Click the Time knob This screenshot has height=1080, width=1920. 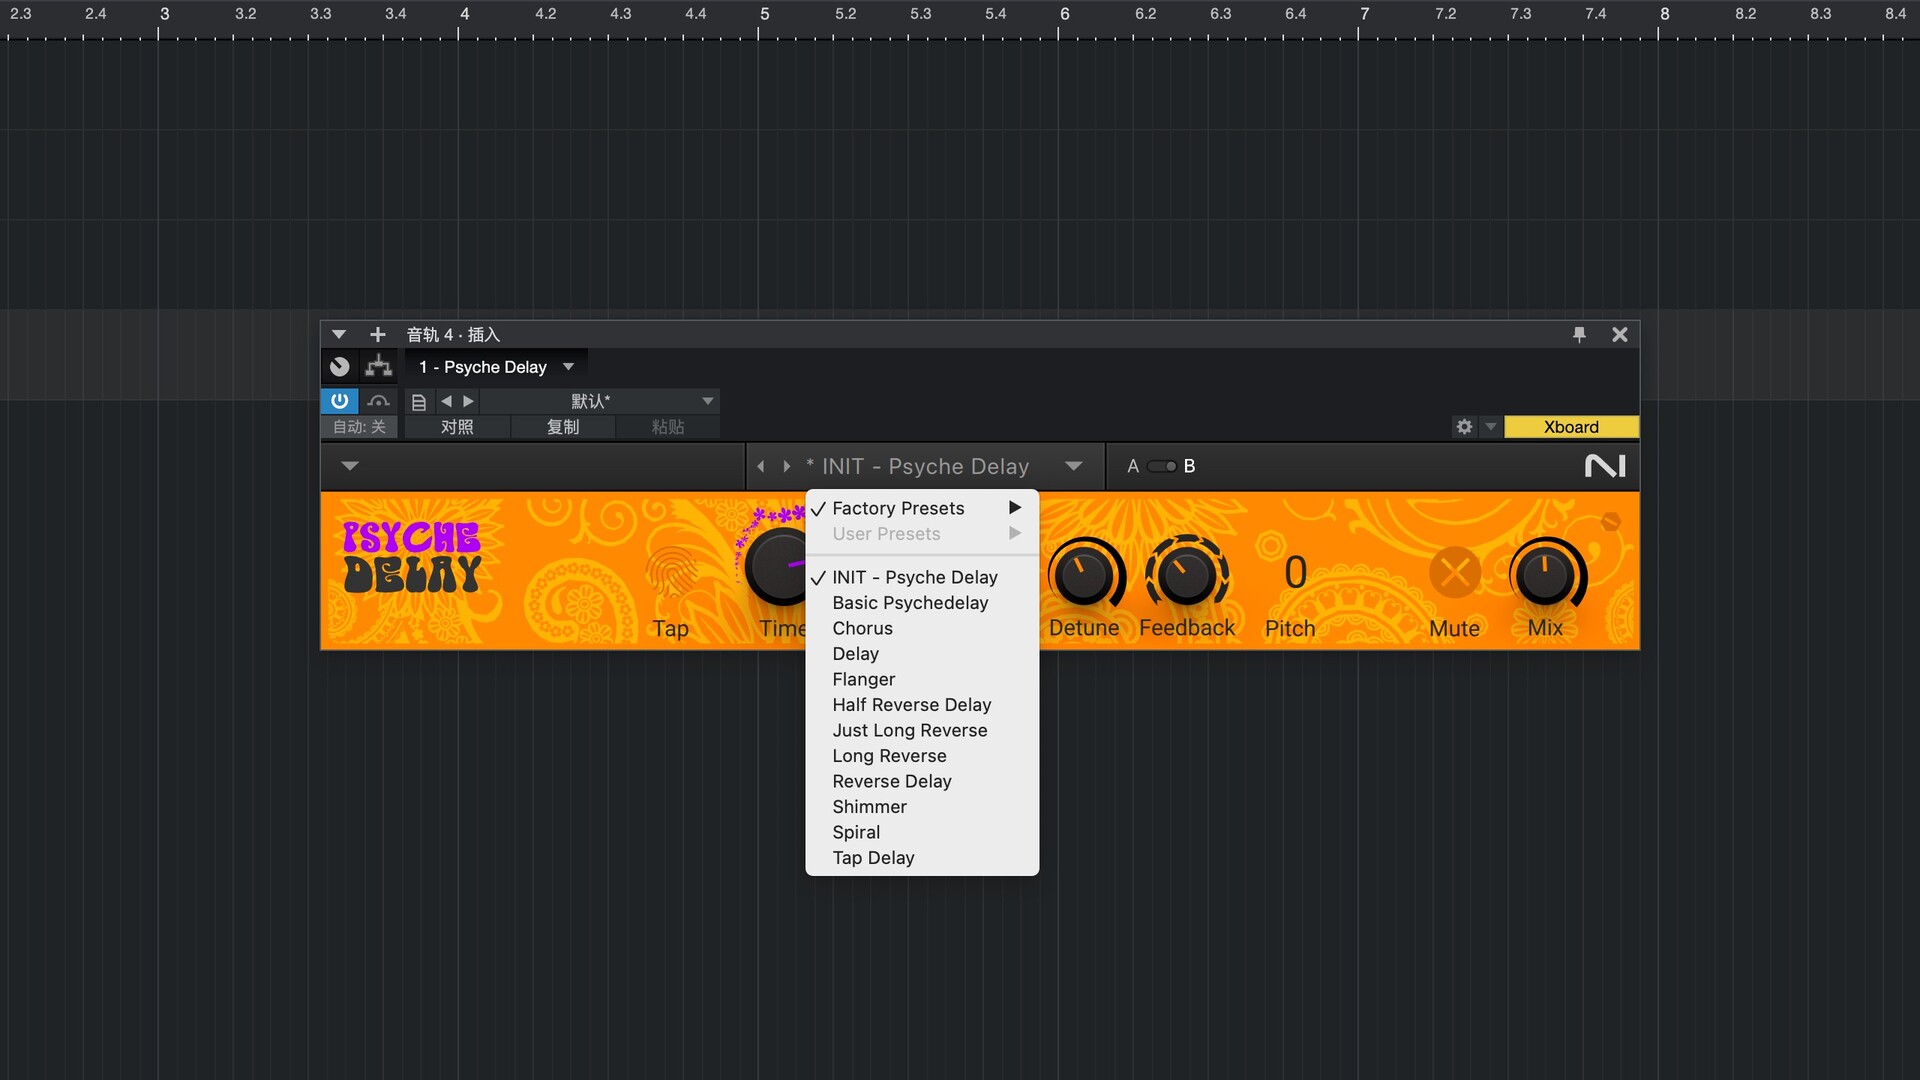pos(778,567)
